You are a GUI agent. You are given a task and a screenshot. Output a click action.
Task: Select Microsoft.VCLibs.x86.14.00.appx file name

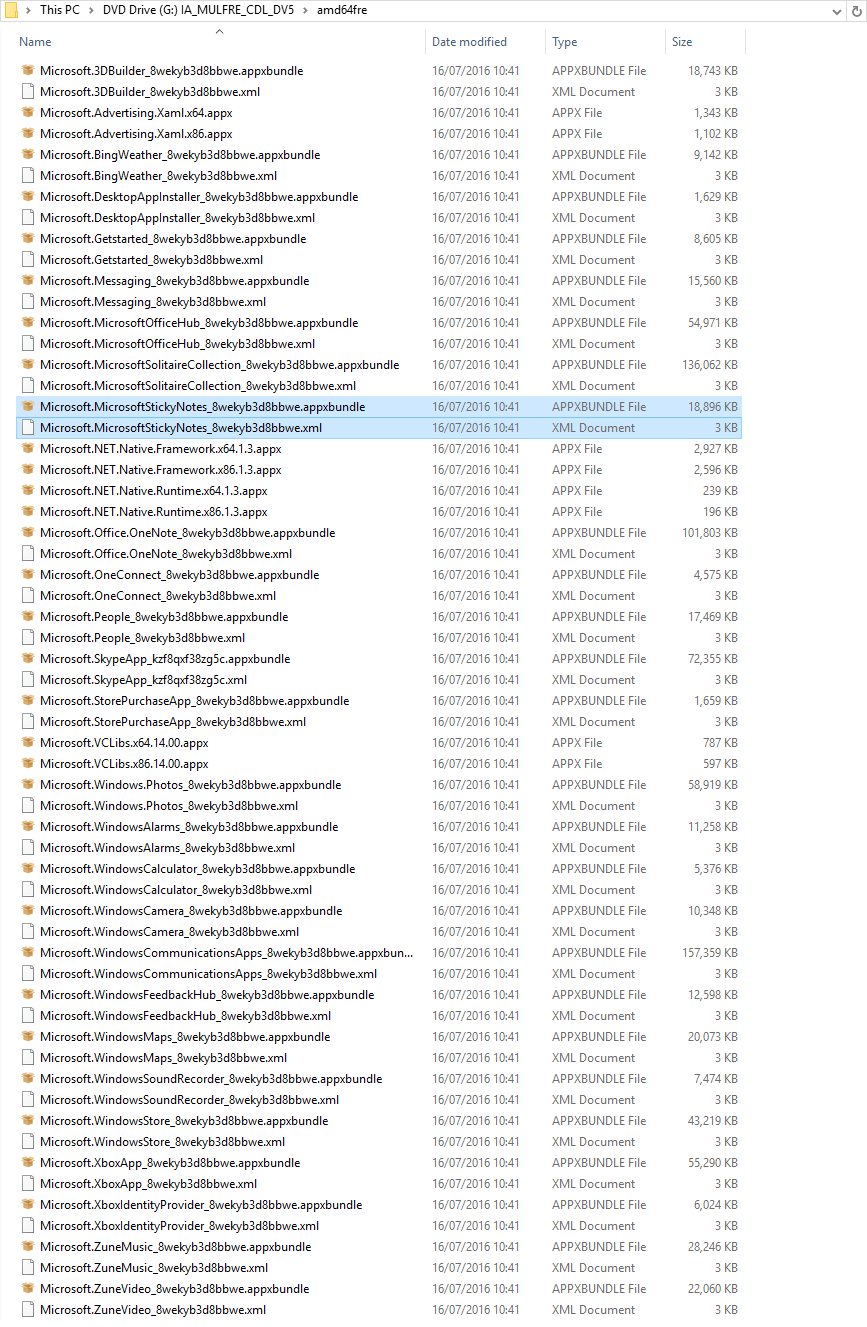point(124,764)
